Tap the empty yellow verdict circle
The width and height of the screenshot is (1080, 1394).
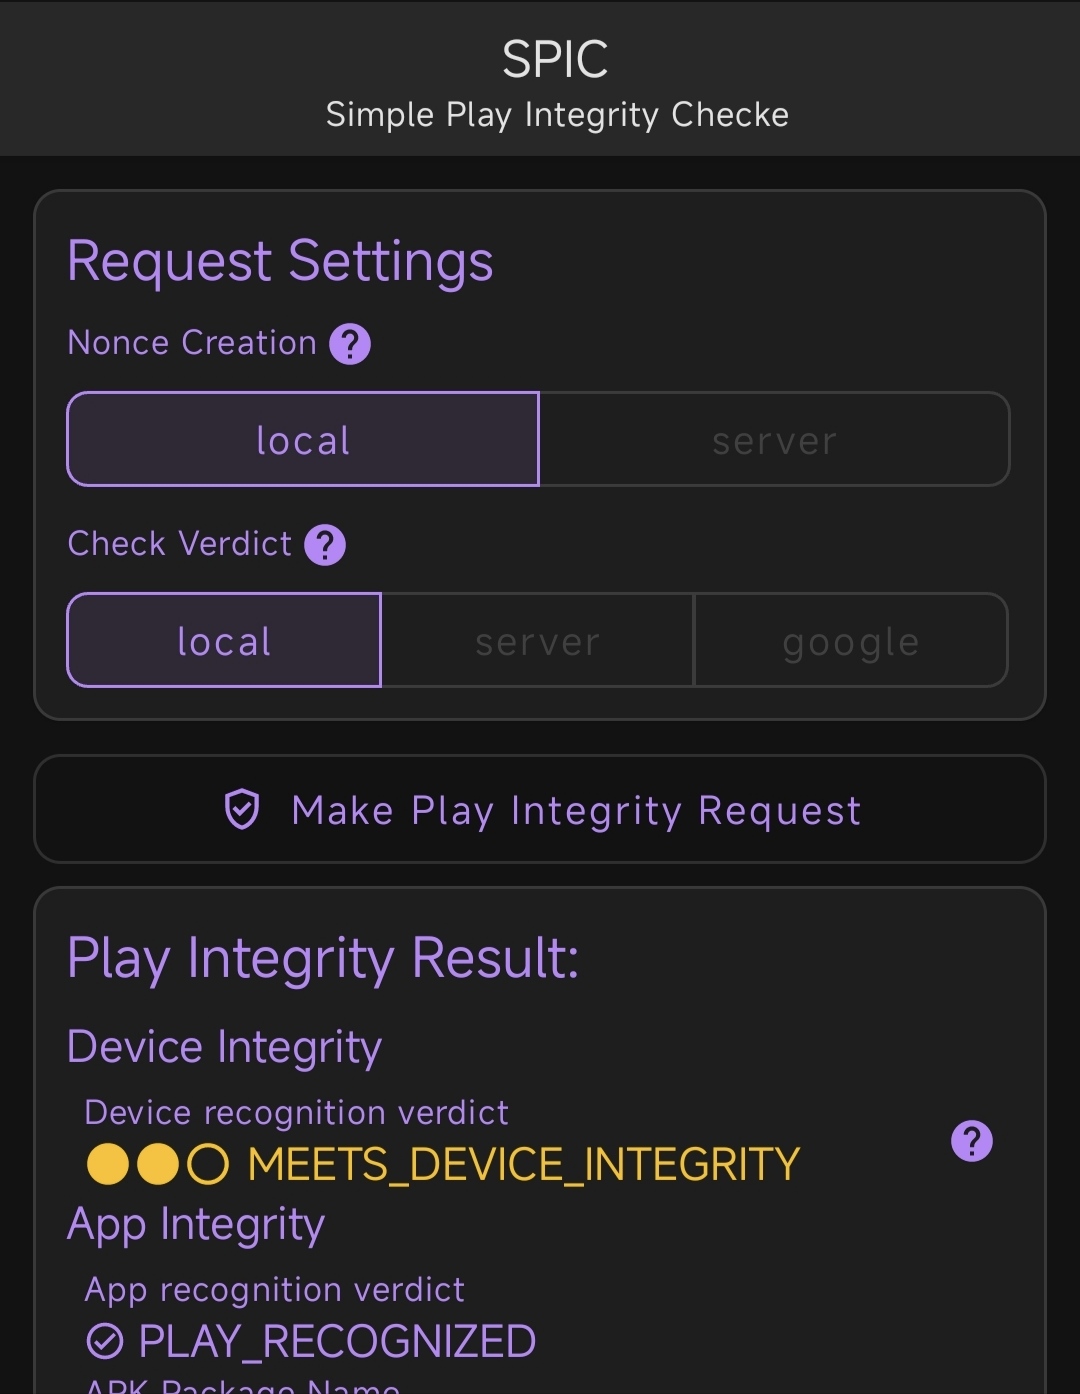[x=208, y=1164]
